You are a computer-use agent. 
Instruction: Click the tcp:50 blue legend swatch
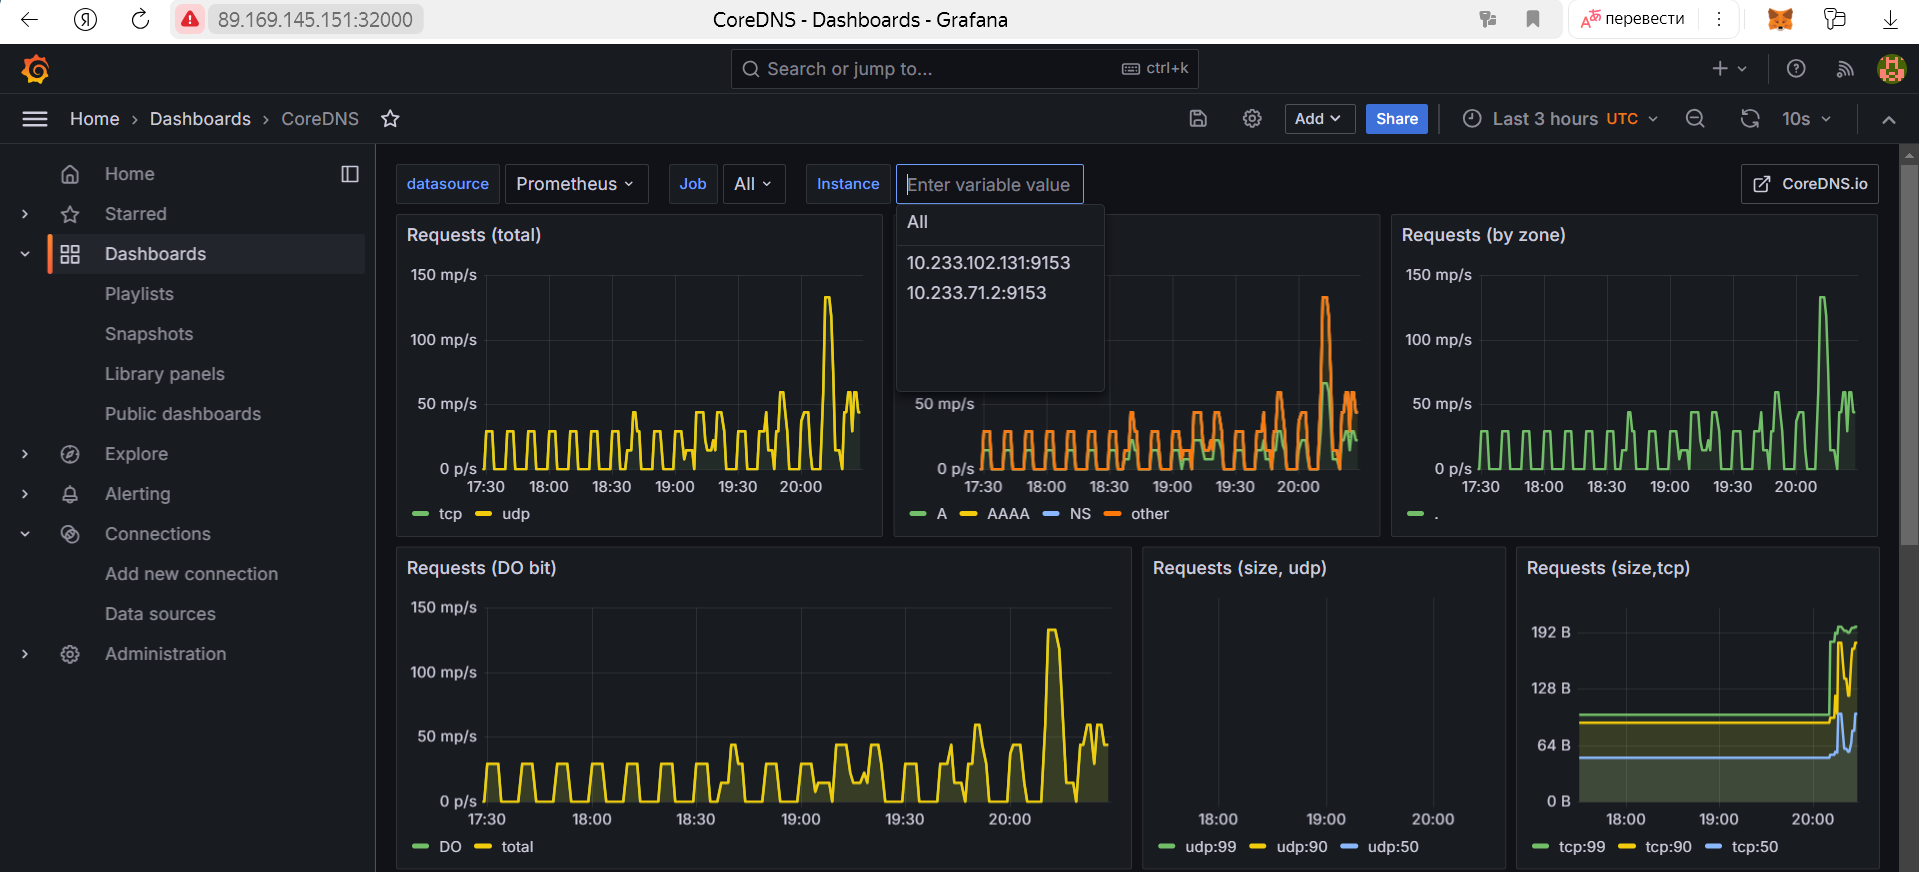pos(1713,847)
